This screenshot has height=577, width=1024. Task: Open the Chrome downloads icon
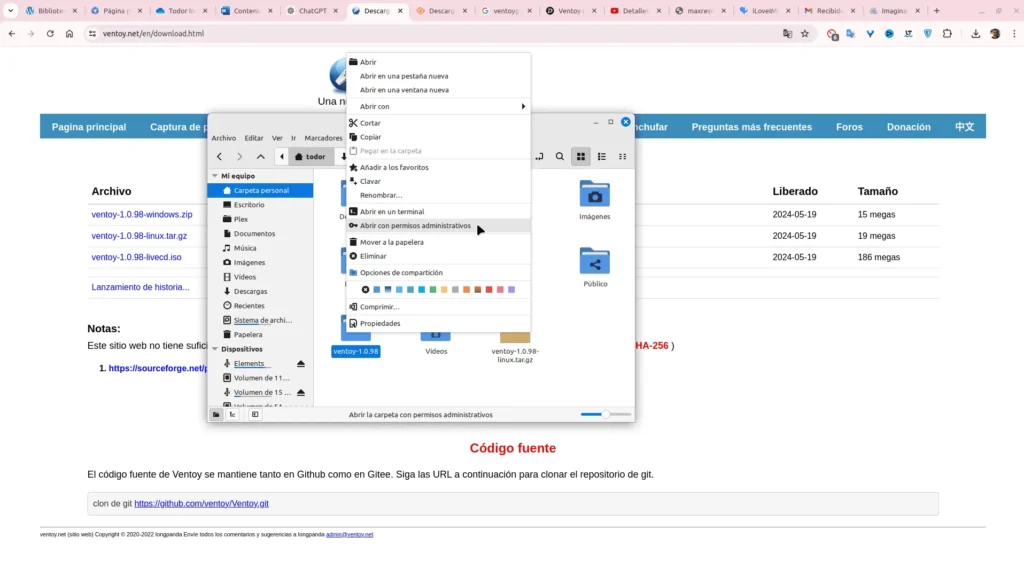tap(976, 33)
